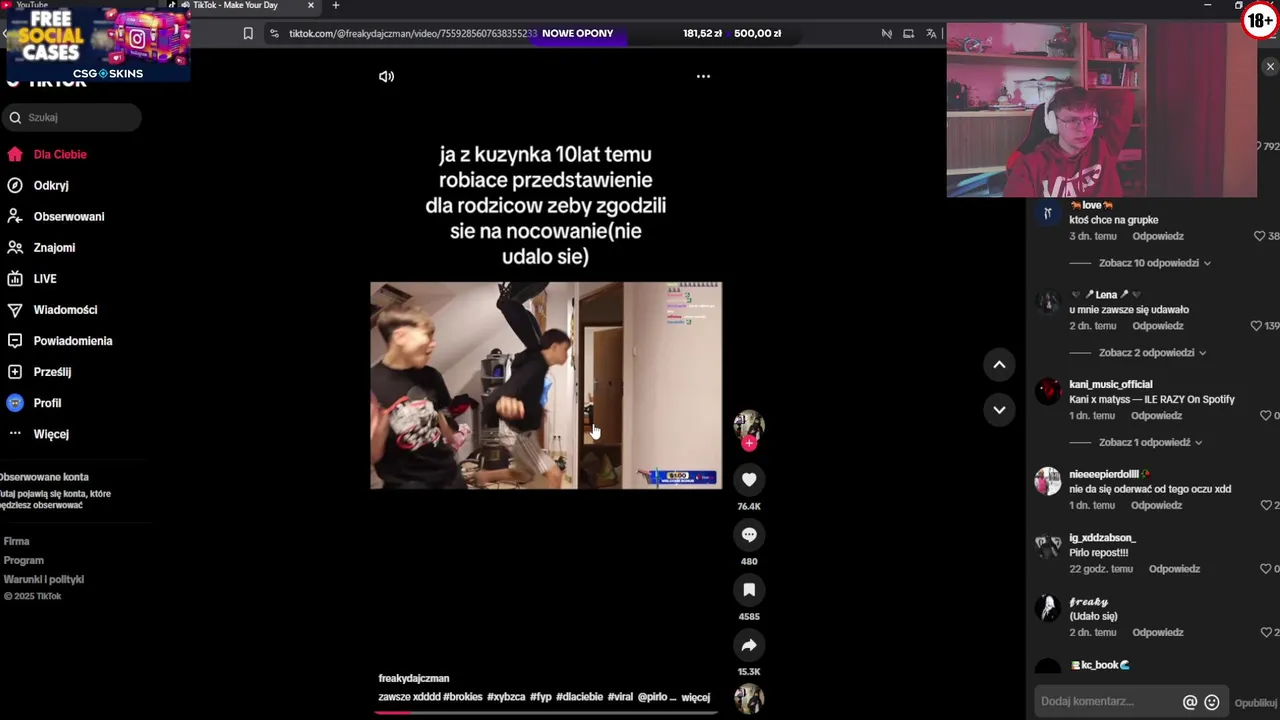Viewport: 1280px width, 720px height.
Task: Insert mention with @ icon
Action: point(1190,702)
